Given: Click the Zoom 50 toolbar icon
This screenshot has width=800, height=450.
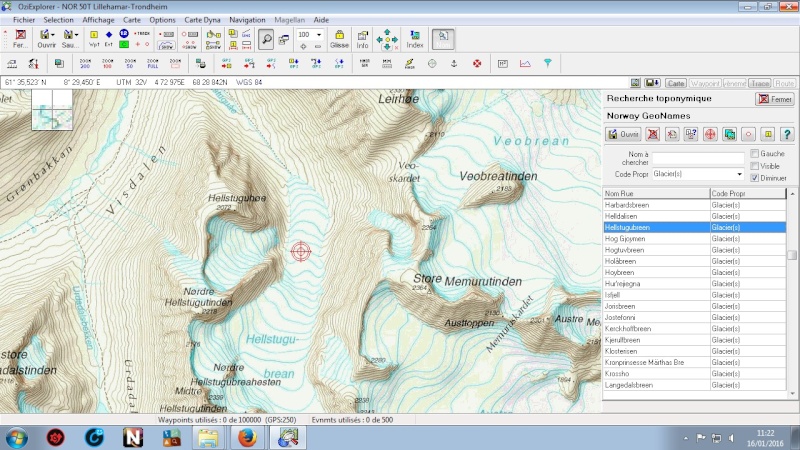Looking at the screenshot, I should coord(130,63).
